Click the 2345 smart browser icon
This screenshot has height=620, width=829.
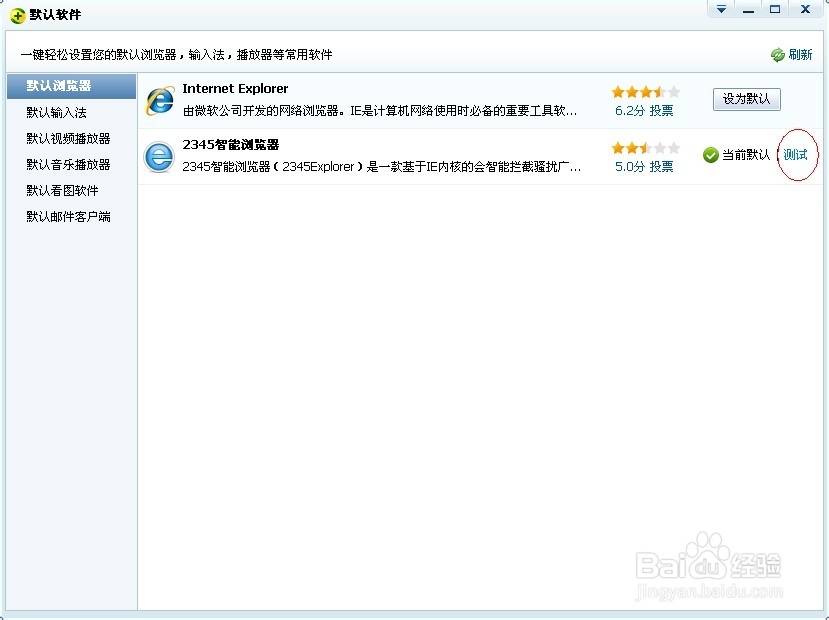(x=159, y=157)
